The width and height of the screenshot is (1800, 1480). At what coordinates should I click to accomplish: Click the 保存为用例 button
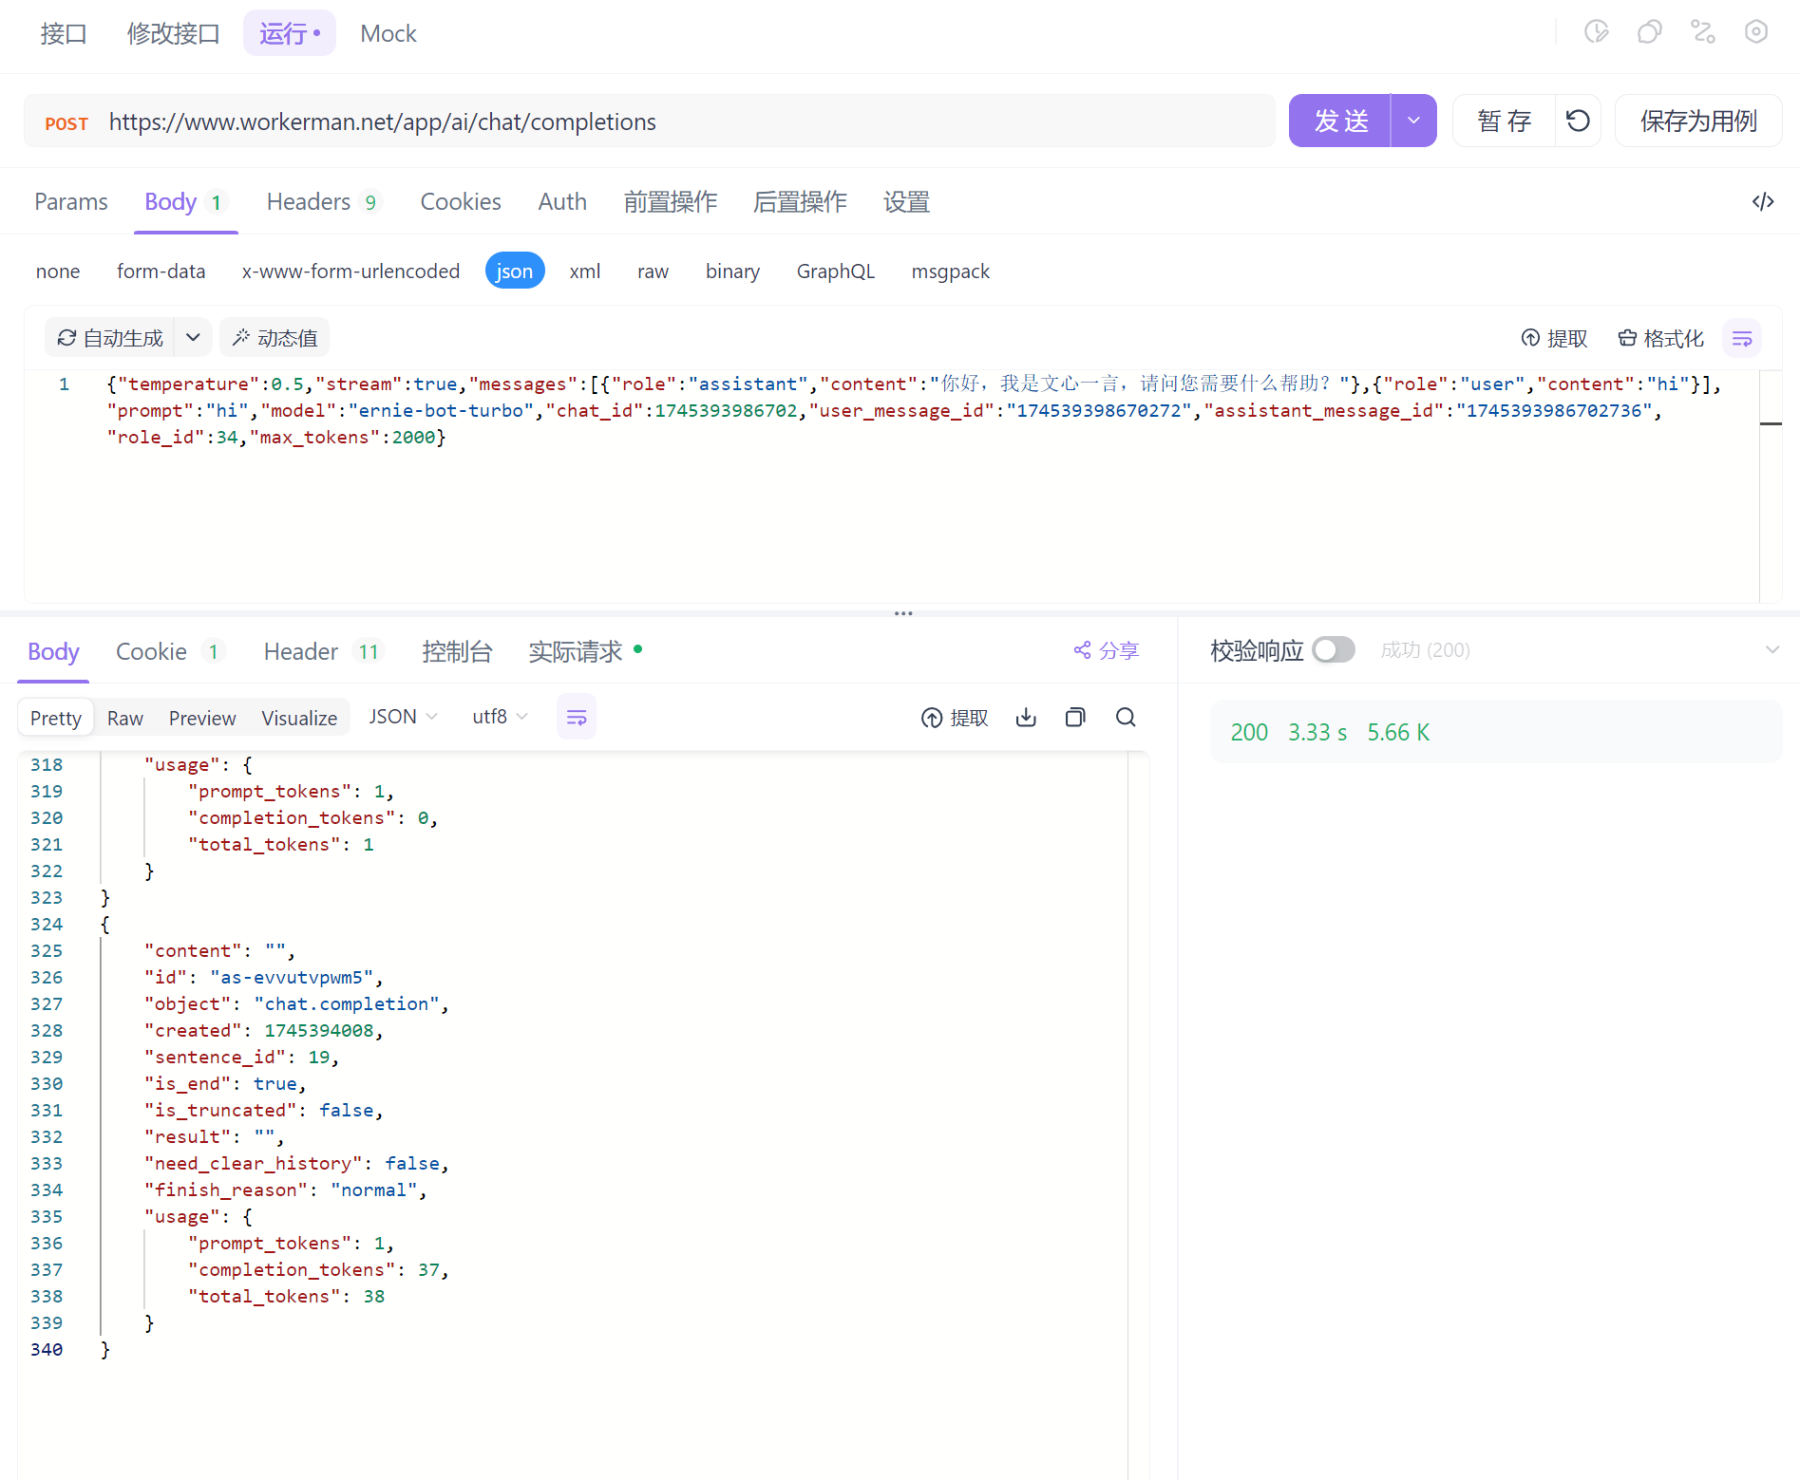pos(1697,121)
